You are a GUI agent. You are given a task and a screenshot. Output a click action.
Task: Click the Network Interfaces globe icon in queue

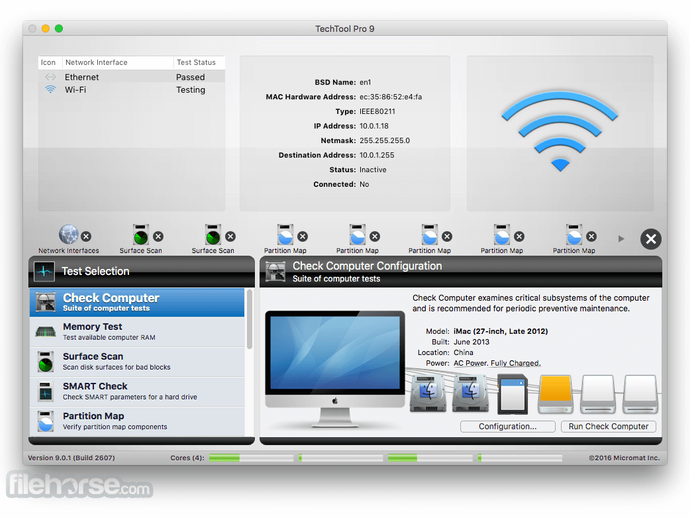(69, 234)
